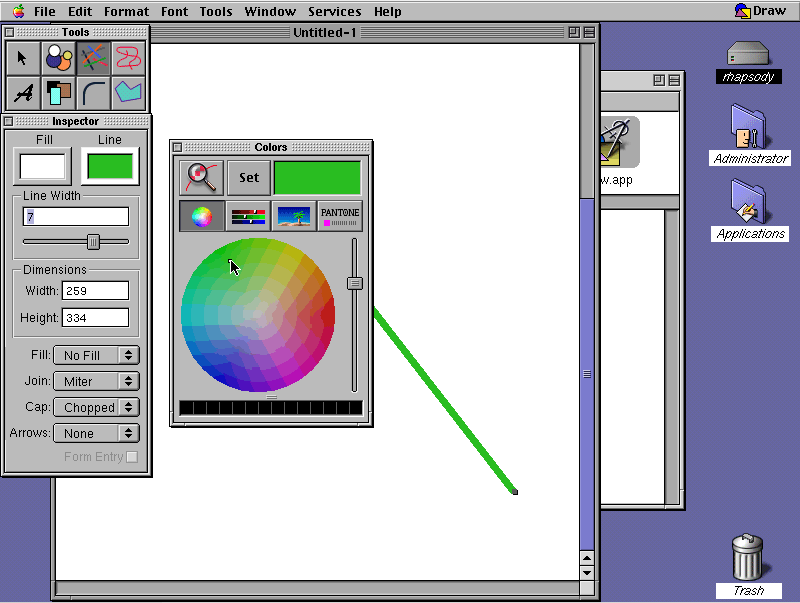Open the Help menu
800x603 pixels.
coord(388,11)
